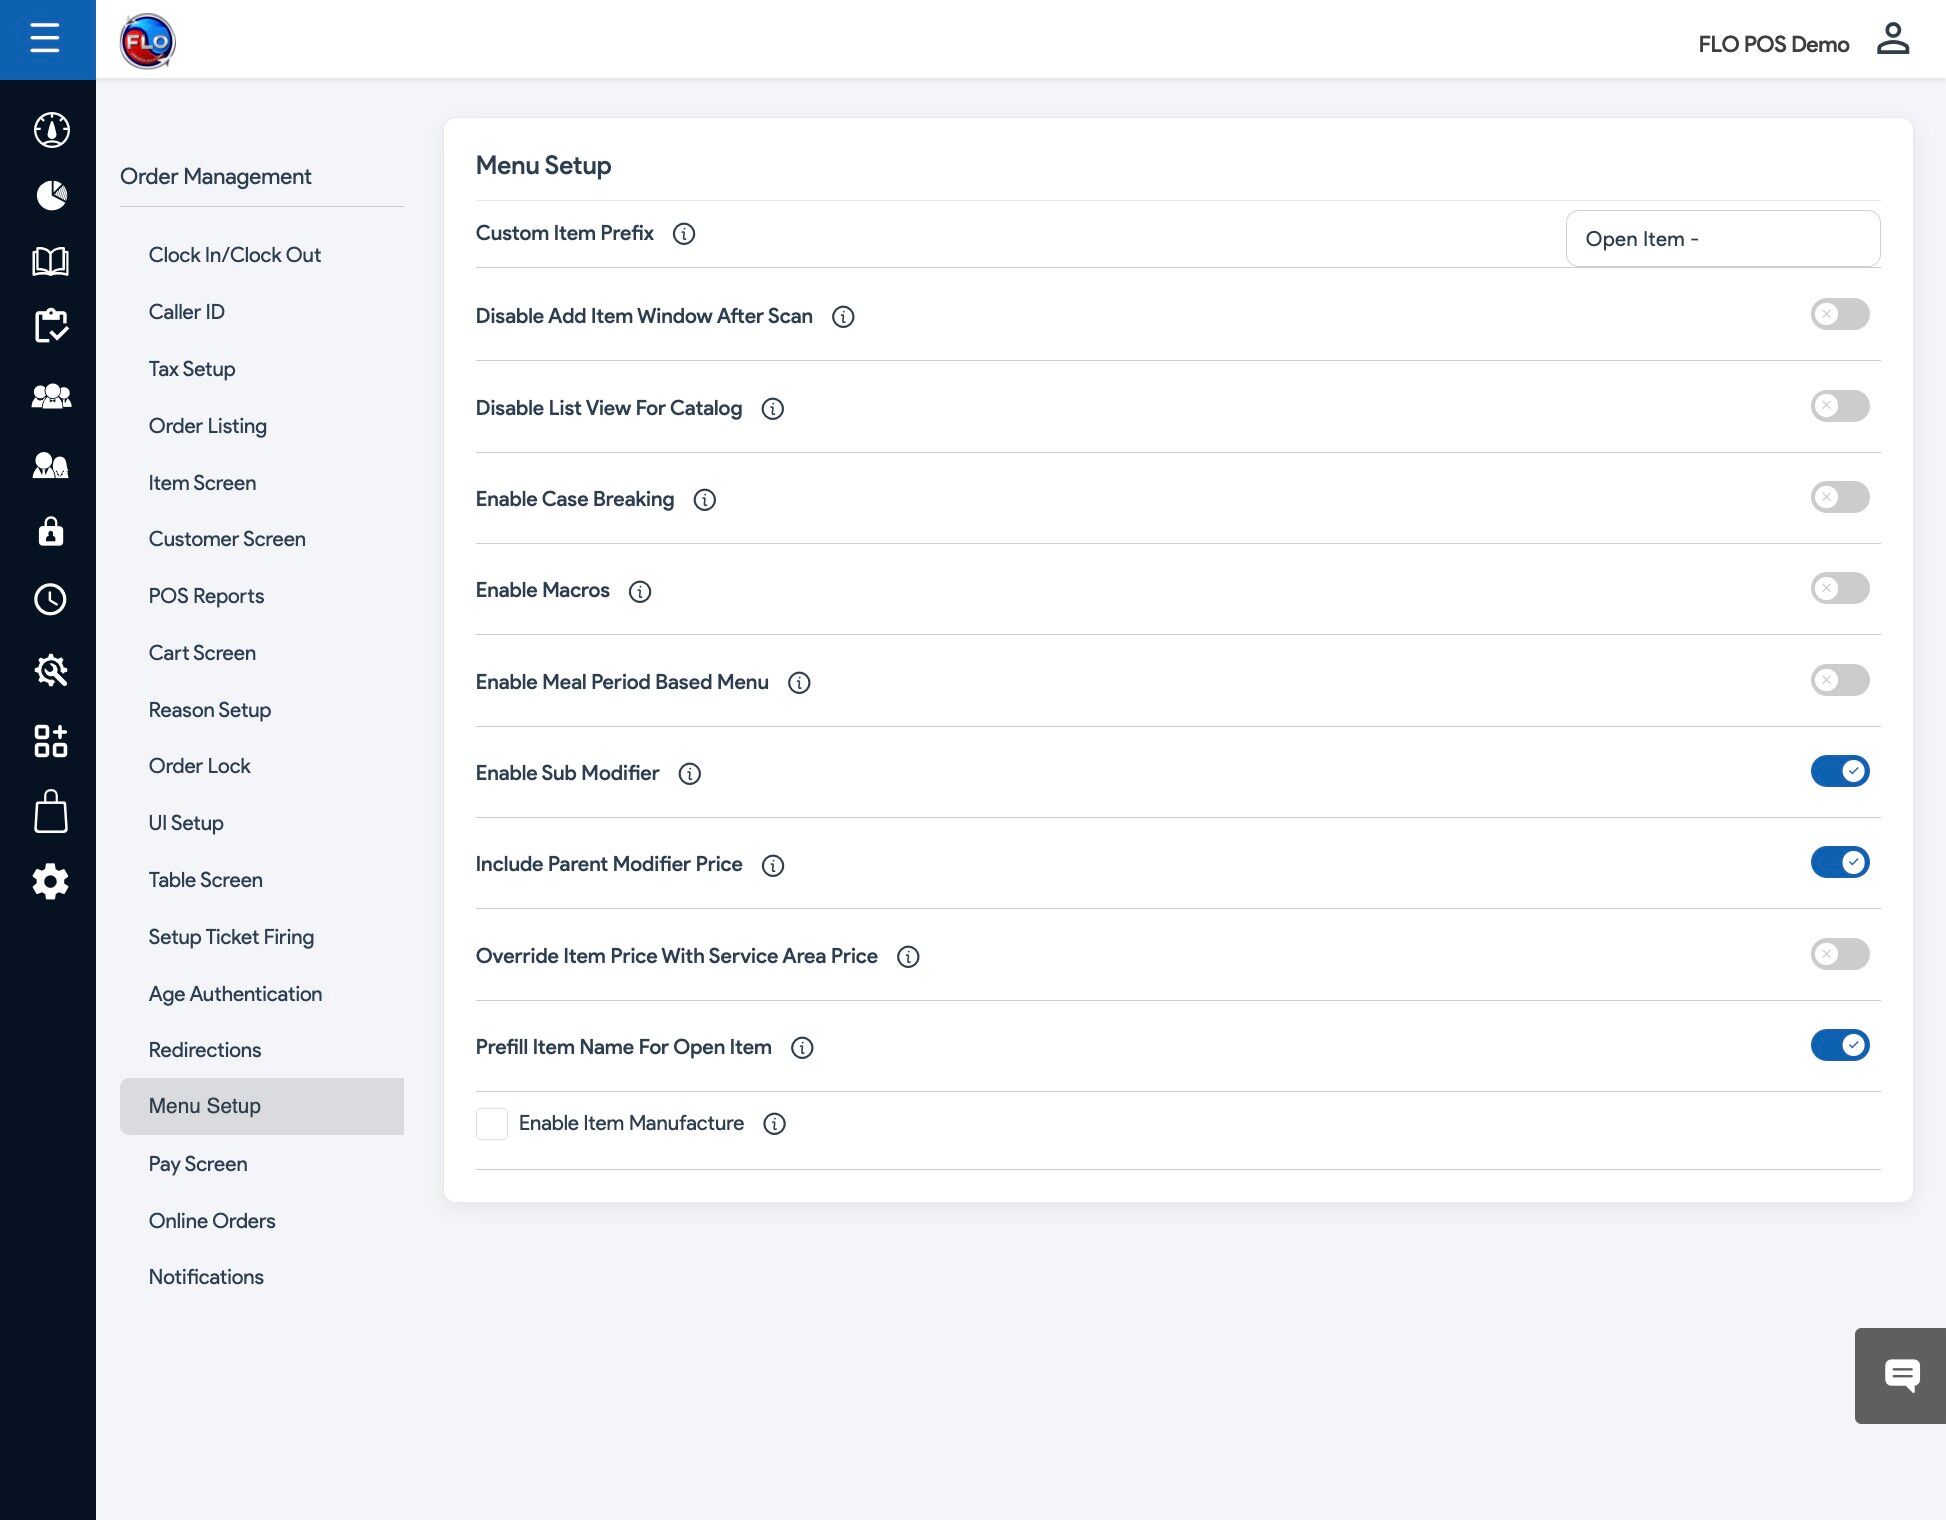Open the clipboard checklist sidebar icon
1946x1520 pixels.
pos(50,326)
